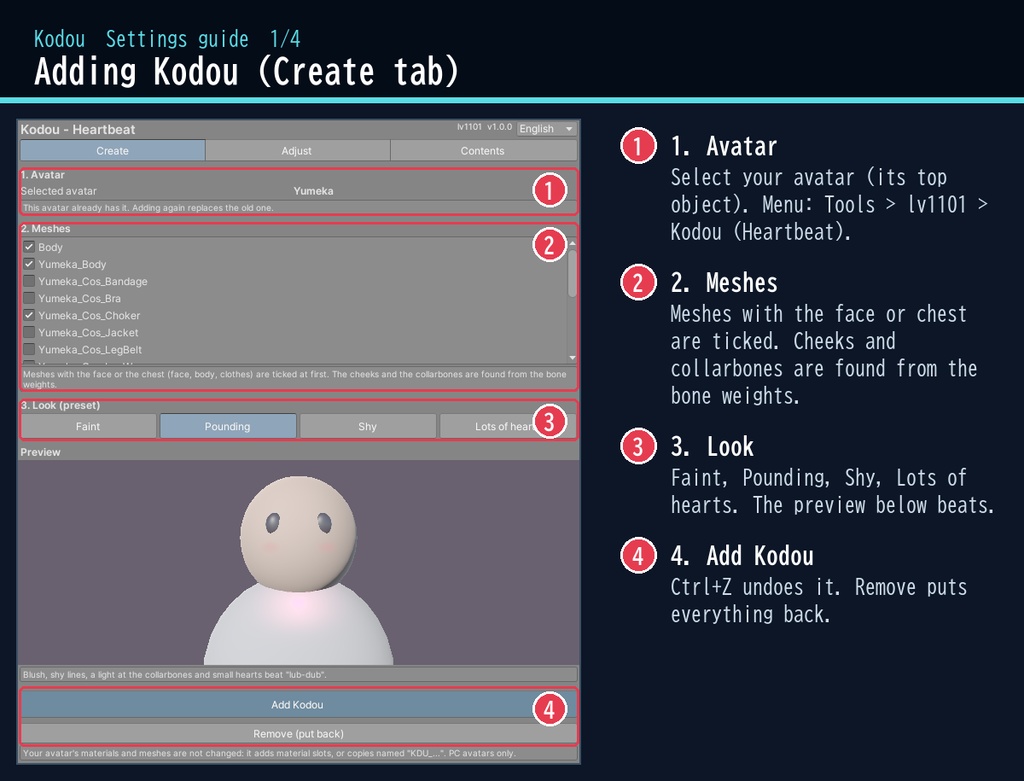
Task: Click the "Selected avatar" label
Action: (x=59, y=191)
